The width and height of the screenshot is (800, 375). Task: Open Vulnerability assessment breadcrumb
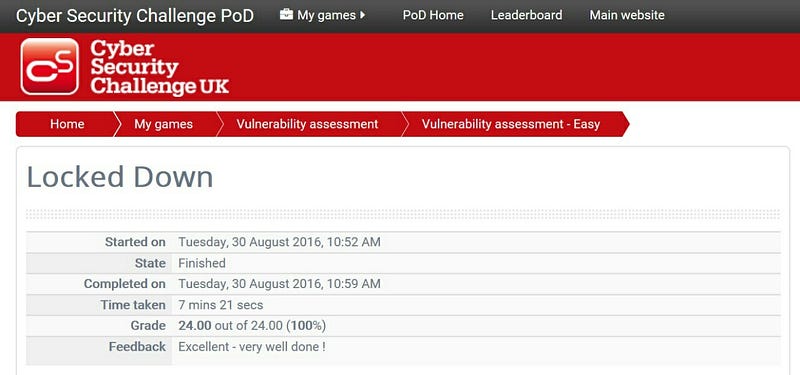(307, 124)
